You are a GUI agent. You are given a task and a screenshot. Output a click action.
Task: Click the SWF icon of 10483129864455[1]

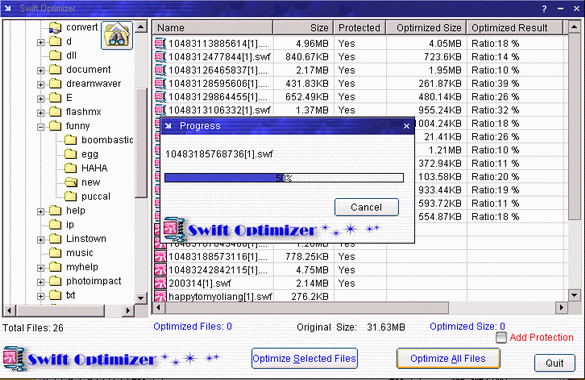click(160, 97)
